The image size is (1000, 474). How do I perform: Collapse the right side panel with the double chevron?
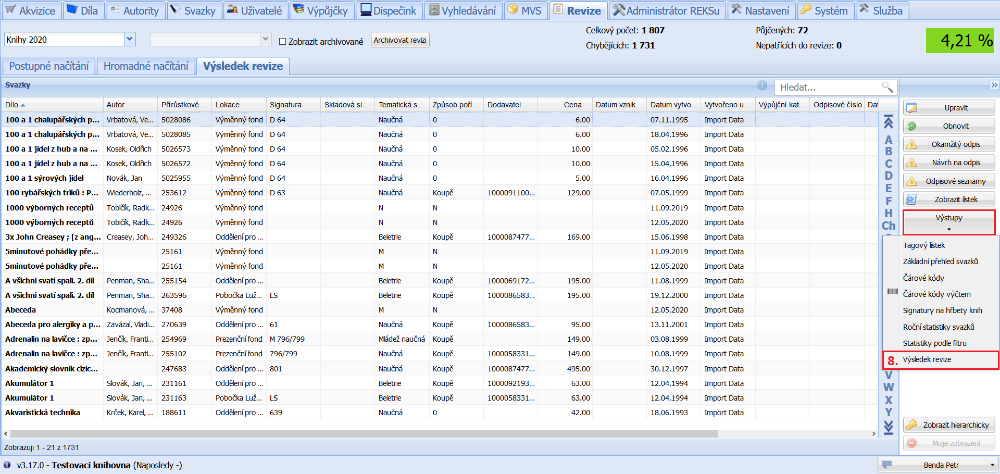tap(994, 86)
